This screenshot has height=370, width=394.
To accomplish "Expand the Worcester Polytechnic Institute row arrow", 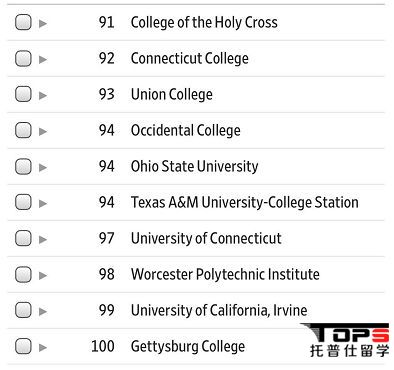I will click(x=43, y=275).
